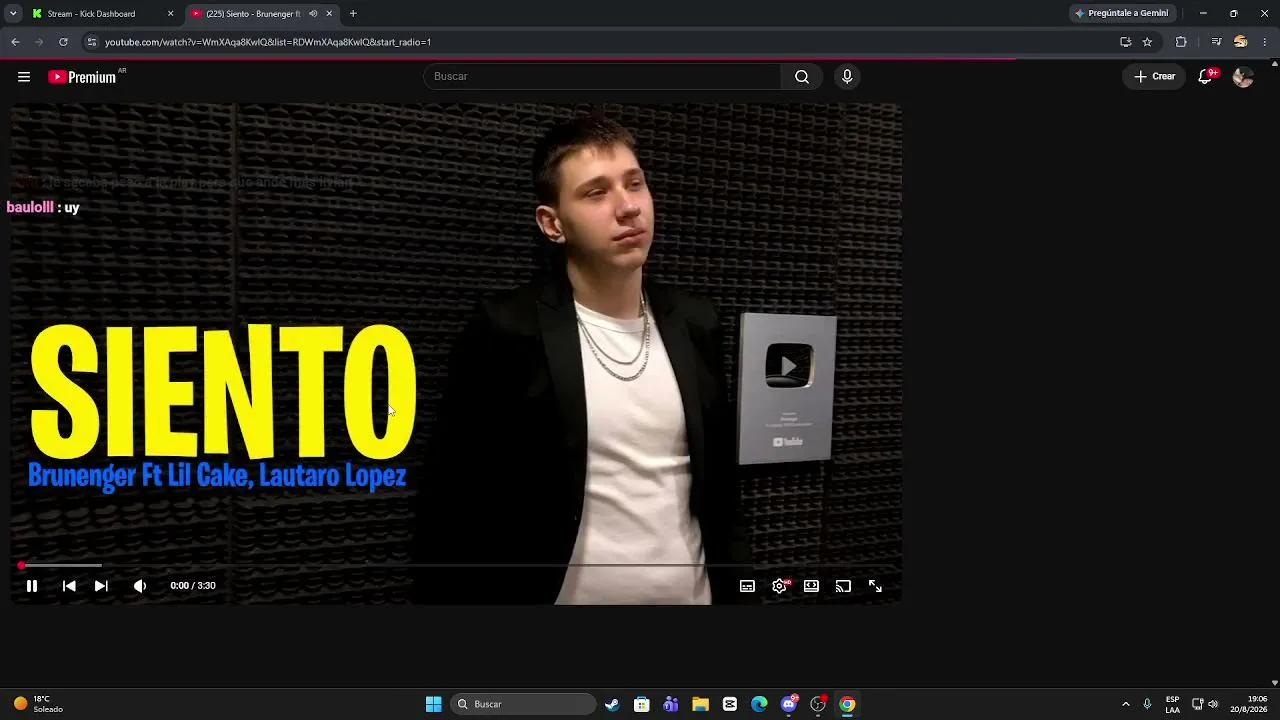Open the OBS Studio taskbar icon
Viewport: 1280px width, 720px height.
[x=818, y=704]
